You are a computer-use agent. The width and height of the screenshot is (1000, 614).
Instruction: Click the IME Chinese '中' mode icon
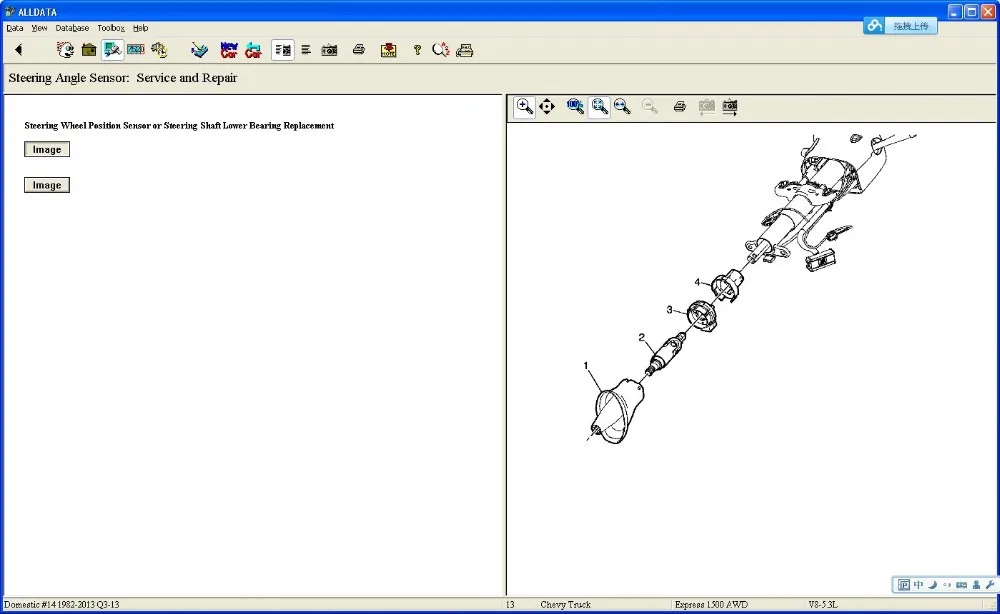coord(918,585)
